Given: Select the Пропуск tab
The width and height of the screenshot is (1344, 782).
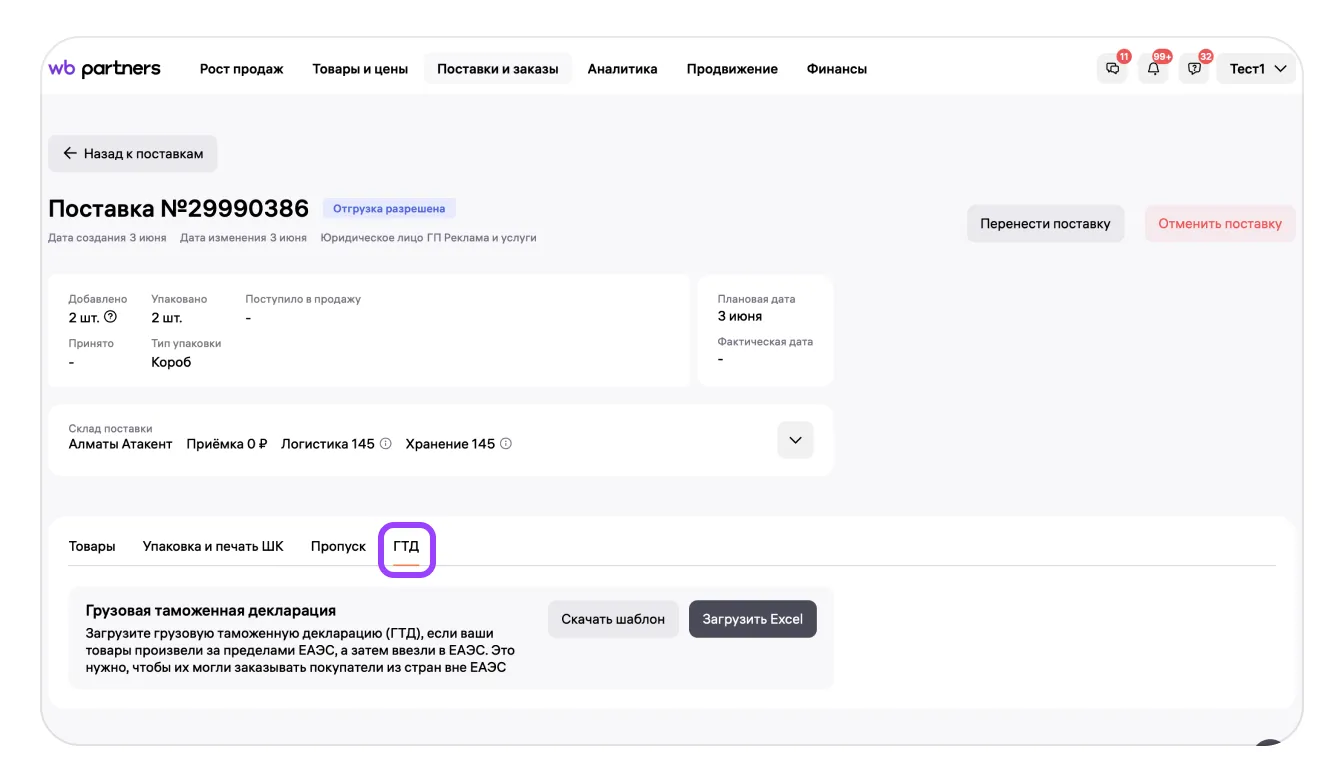Looking at the screenshot, I should [x=338, y=546].
